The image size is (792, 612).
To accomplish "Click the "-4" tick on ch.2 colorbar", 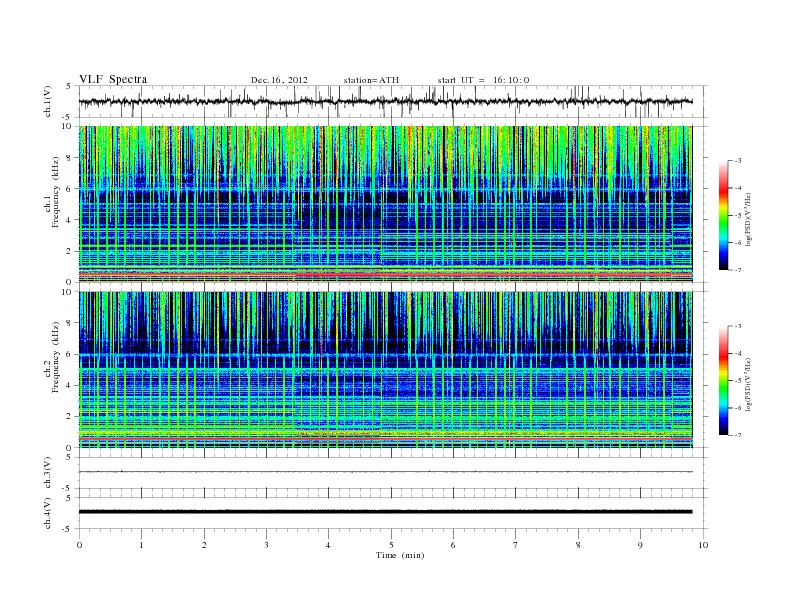I will pos(738,353).
